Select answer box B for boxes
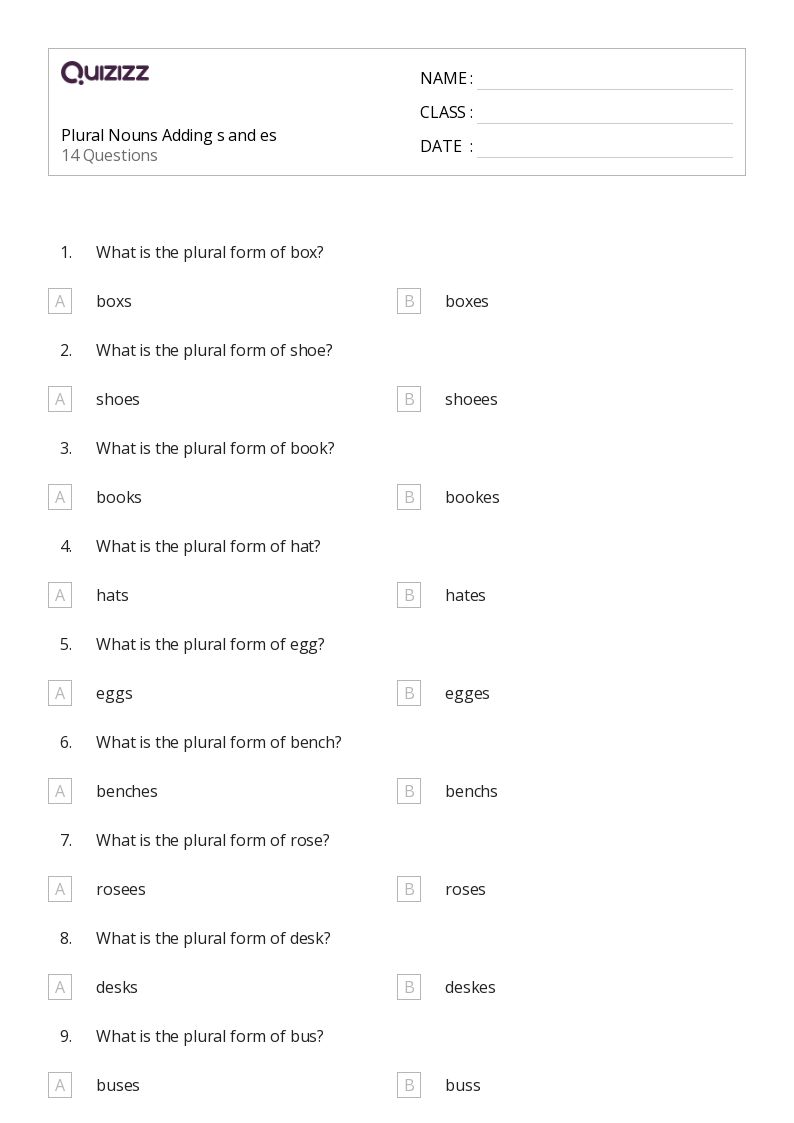The width and height of the screenshot is (794, 1123). 409,302
